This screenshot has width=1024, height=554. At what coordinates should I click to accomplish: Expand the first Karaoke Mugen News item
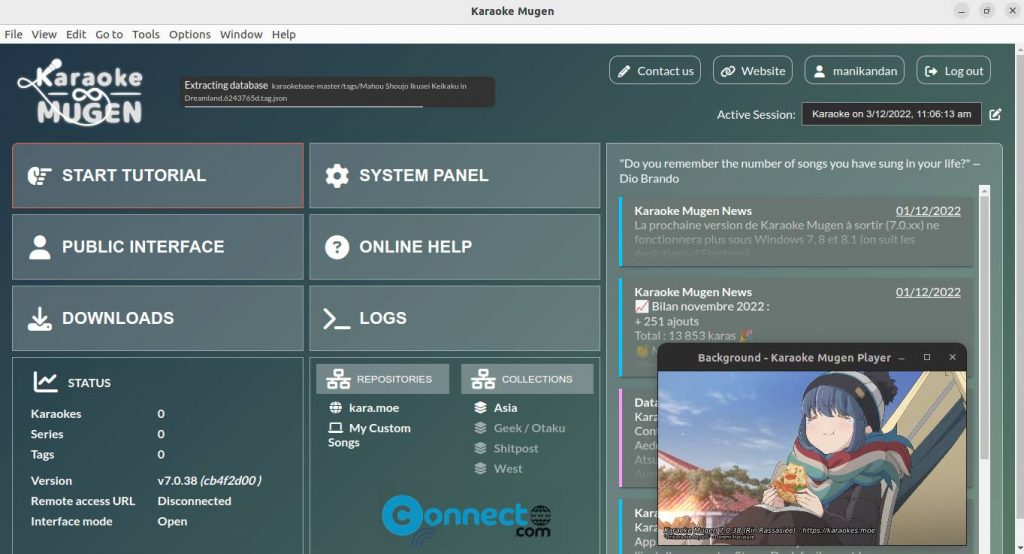796,231
